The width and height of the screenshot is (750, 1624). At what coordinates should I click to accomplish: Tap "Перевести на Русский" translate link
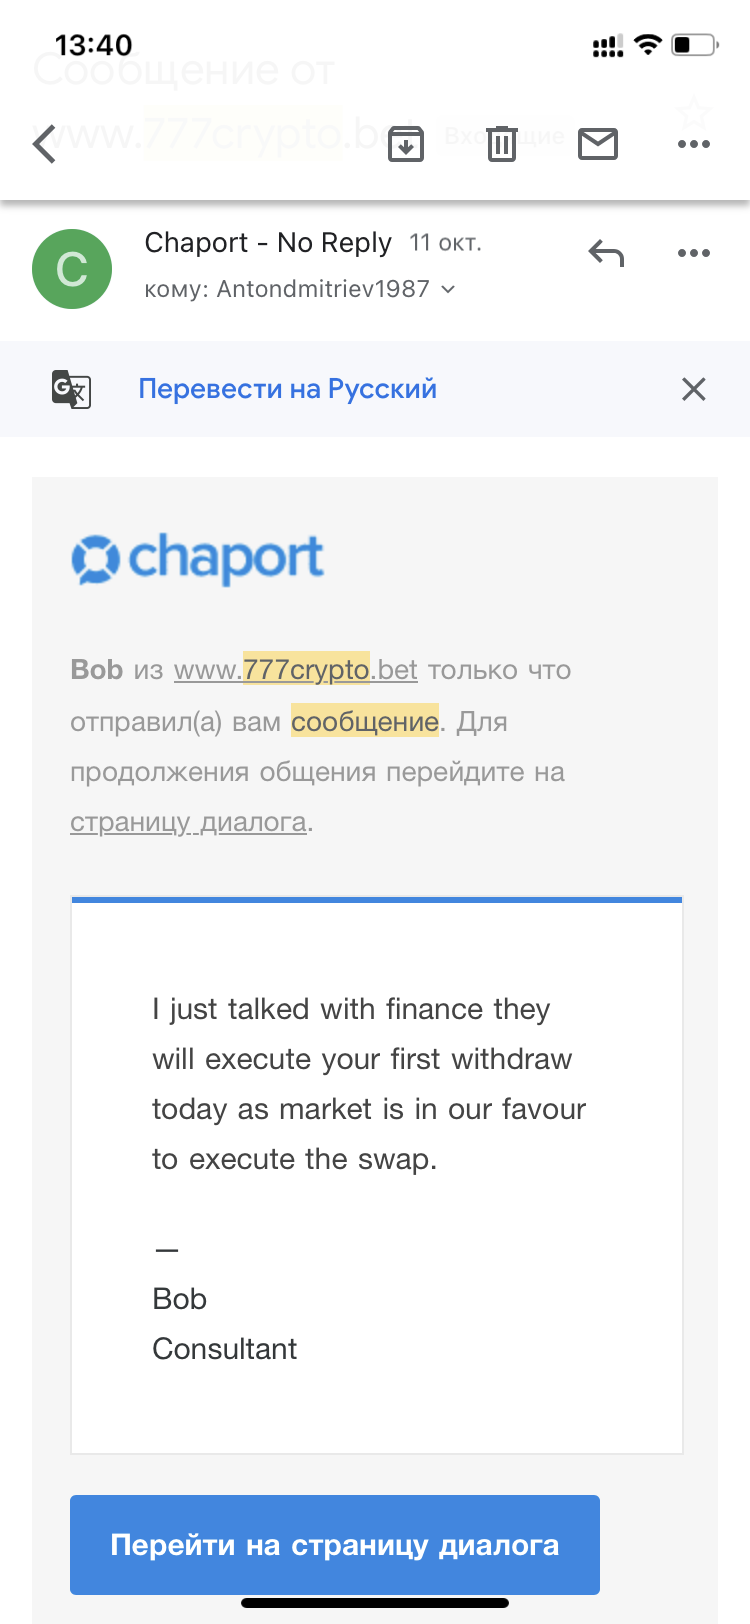tap(287, 389)
